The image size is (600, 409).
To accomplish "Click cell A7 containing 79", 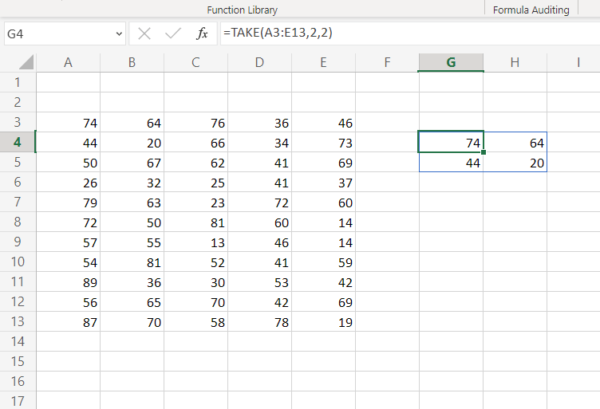I will click(68, 202).
